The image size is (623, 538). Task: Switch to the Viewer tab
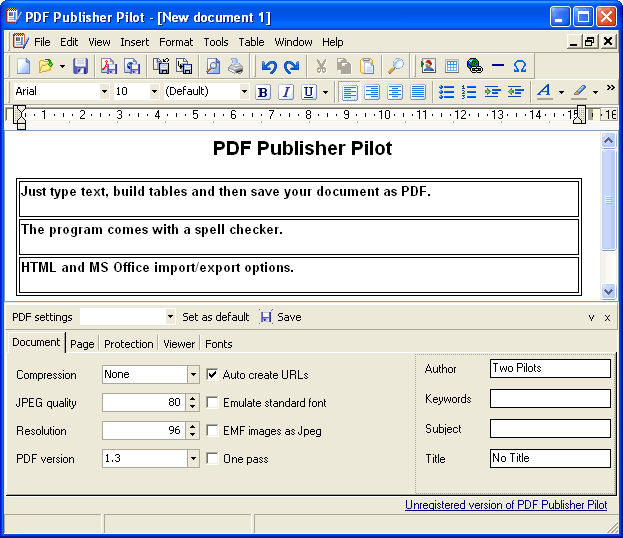(x=179, y=344)
